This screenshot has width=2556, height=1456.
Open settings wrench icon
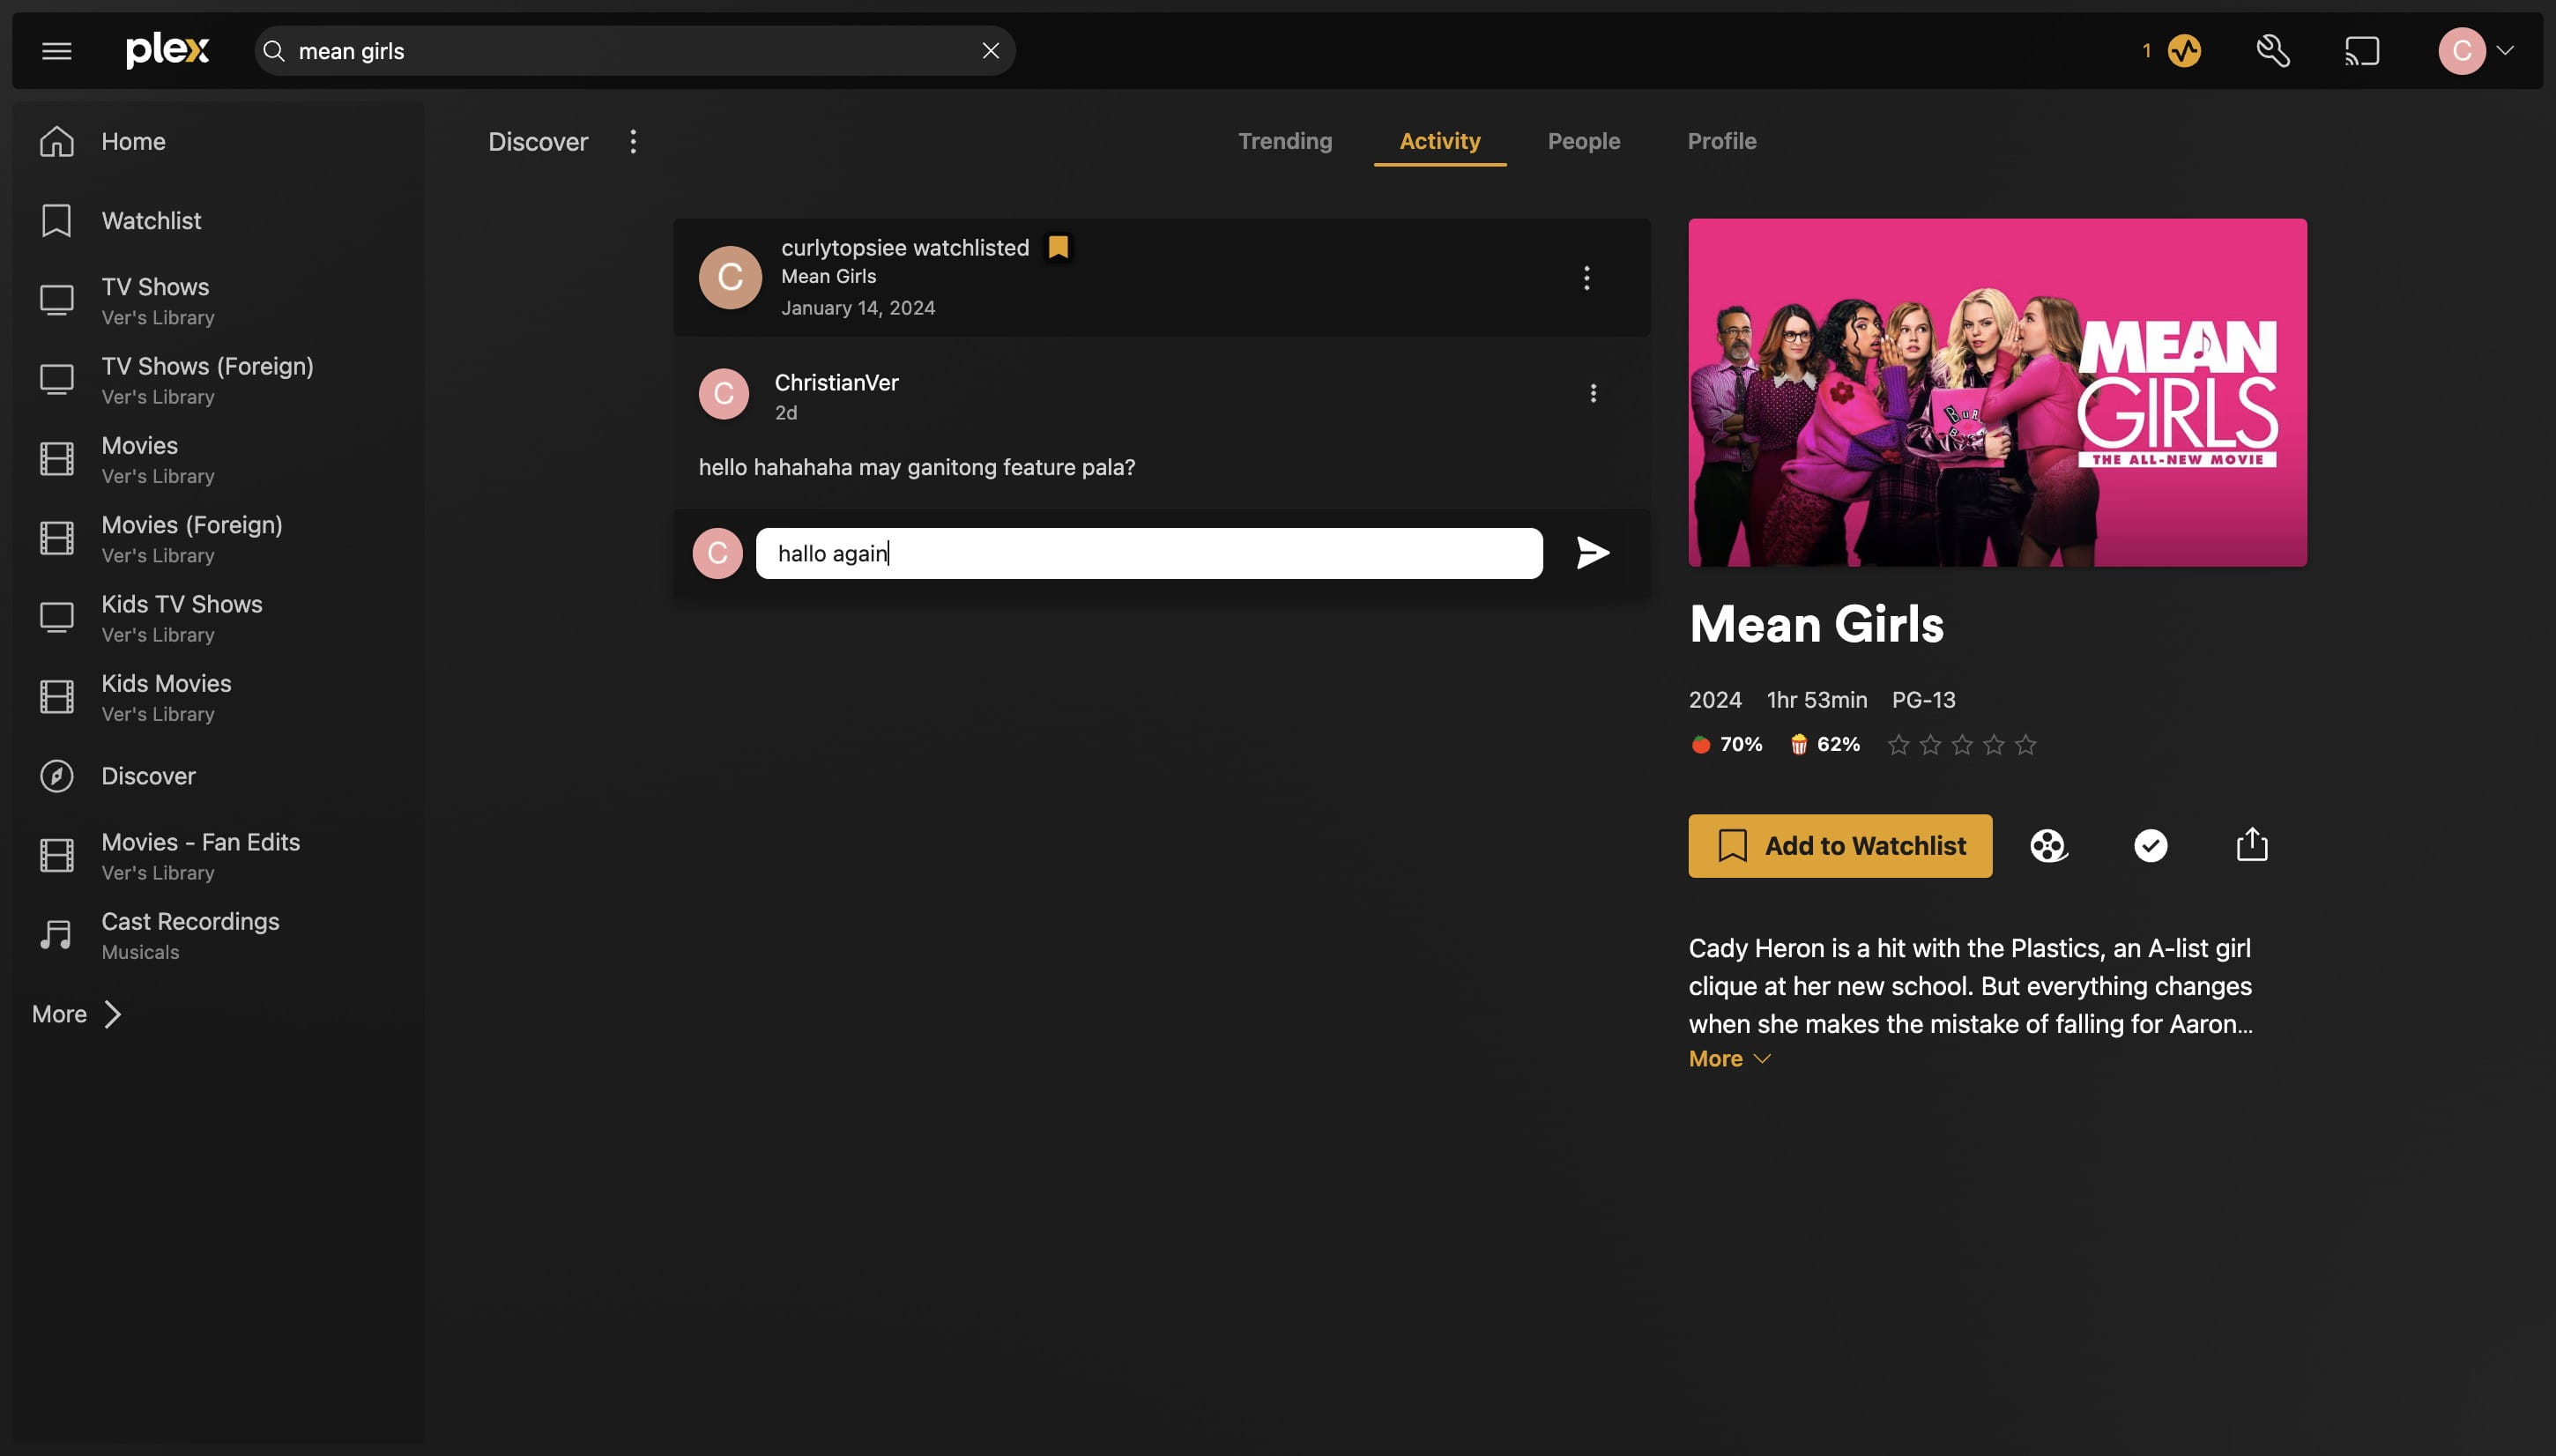point(2273,51)
